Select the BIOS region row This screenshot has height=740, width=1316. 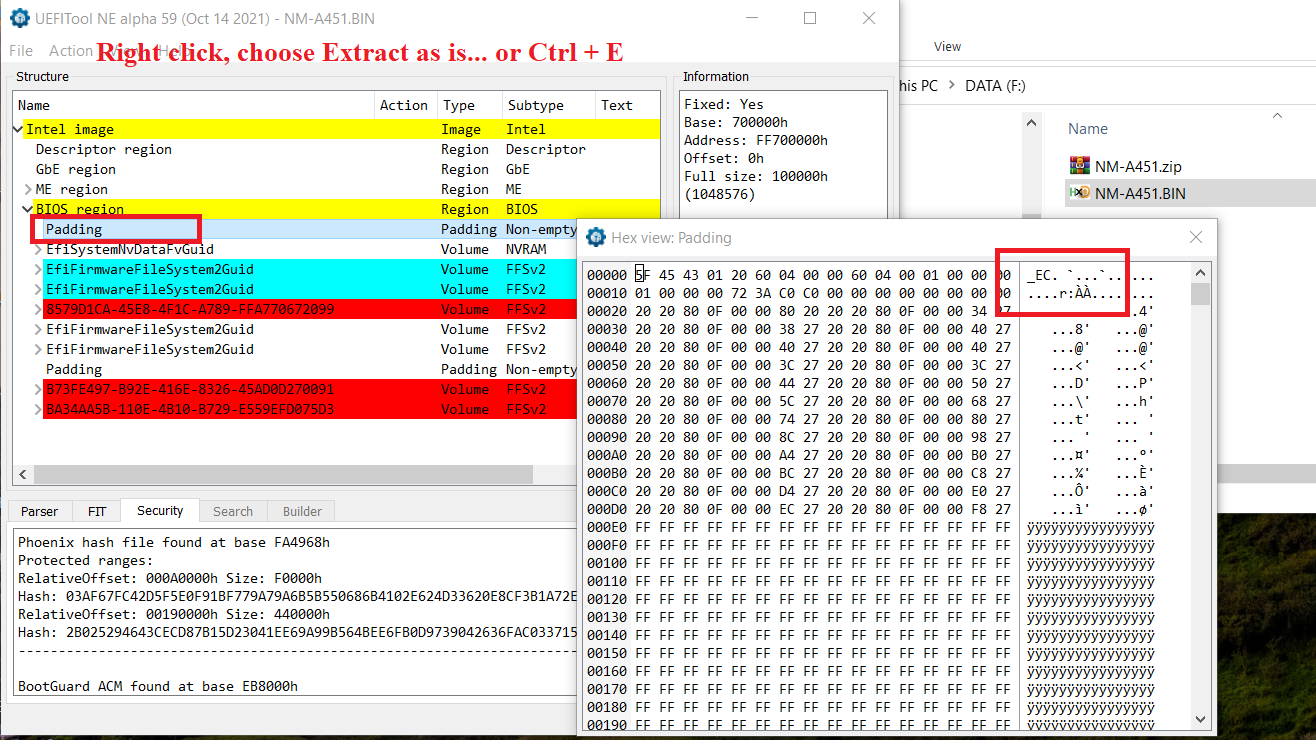point(337,209)
